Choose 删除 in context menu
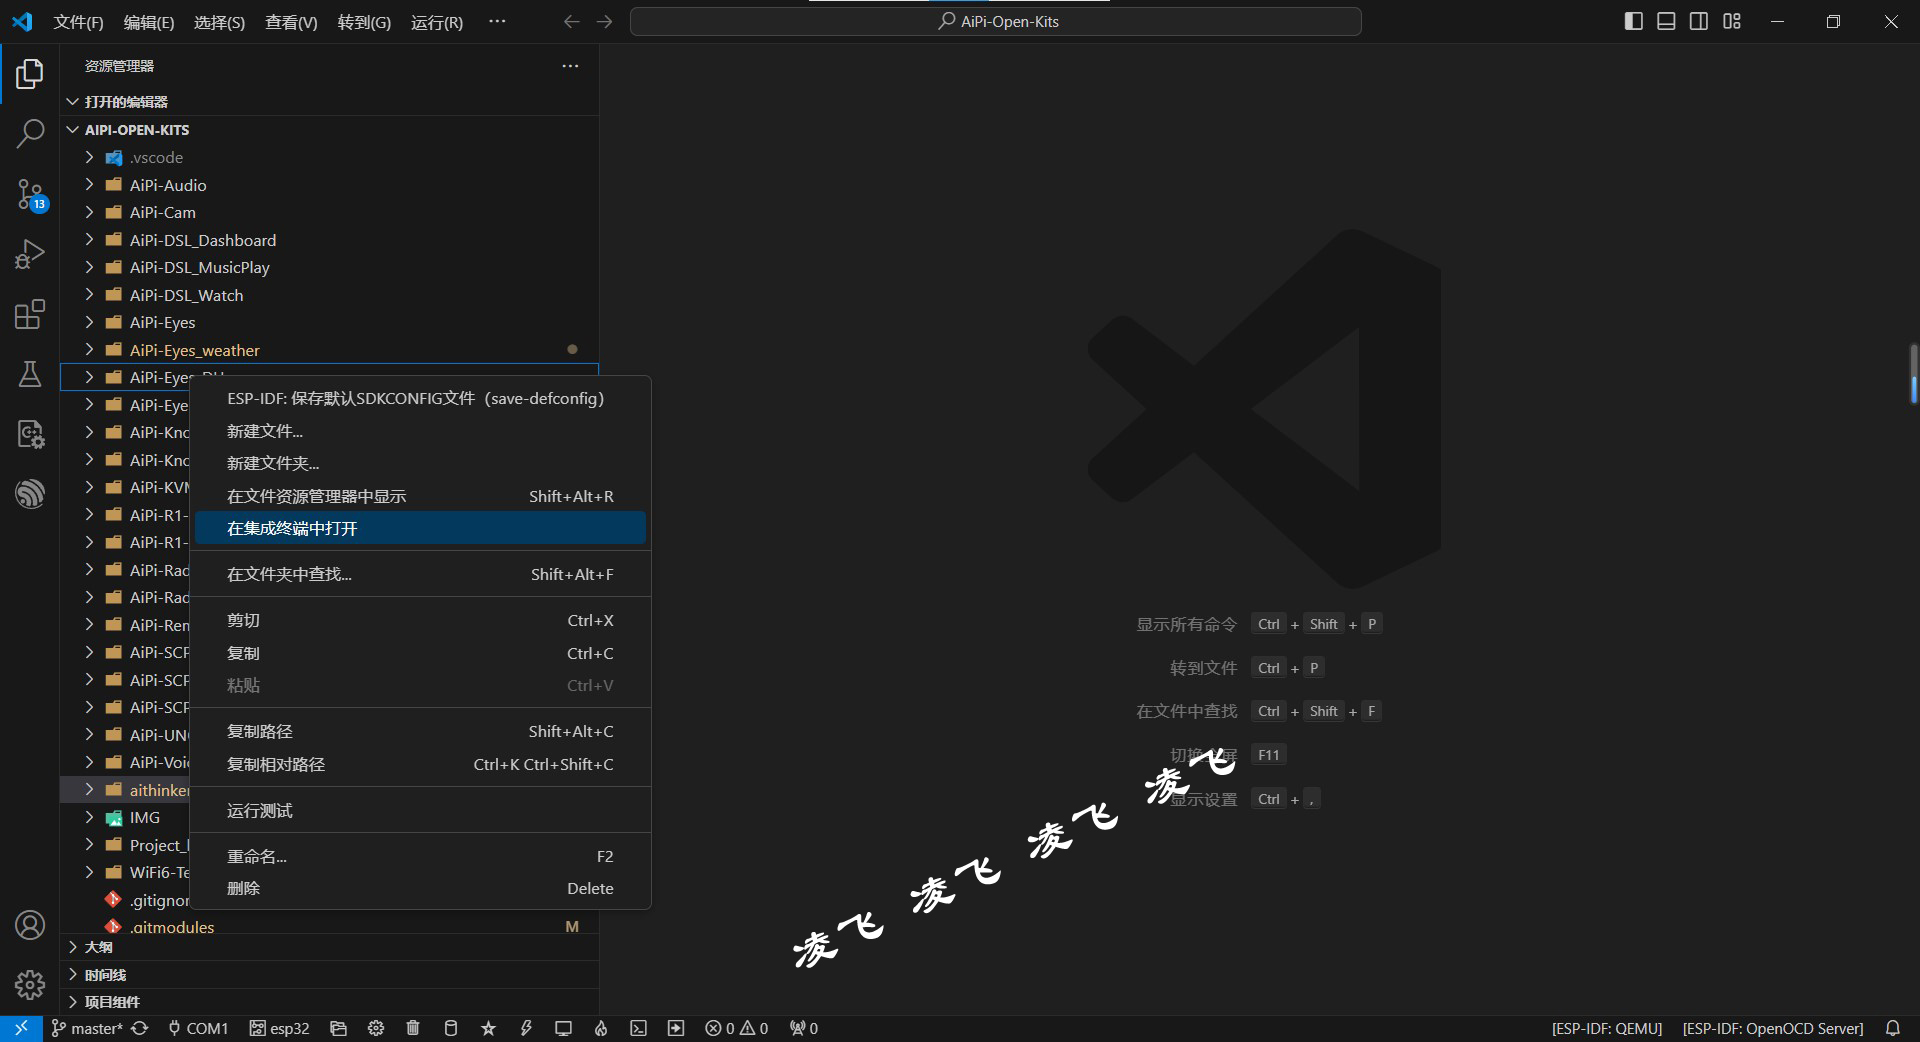 pyautogui.click(x=420, y=888)
